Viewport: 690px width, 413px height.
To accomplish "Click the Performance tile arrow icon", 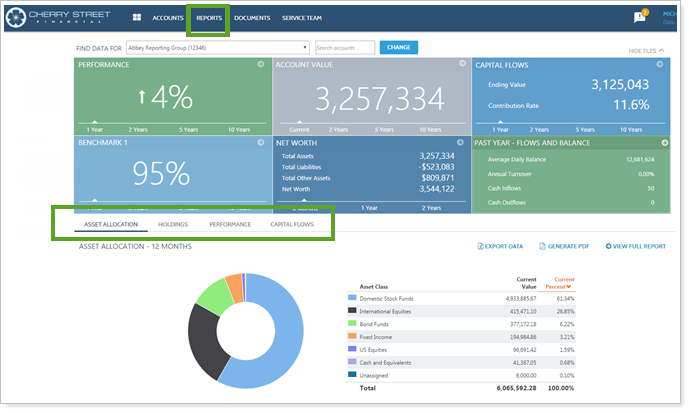I will coord(260,65).
